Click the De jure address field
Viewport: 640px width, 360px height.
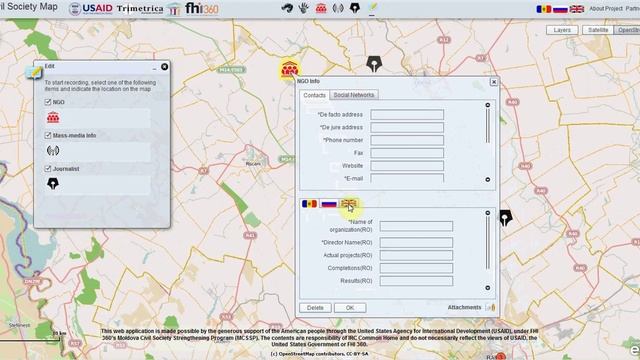click(407, 127)
